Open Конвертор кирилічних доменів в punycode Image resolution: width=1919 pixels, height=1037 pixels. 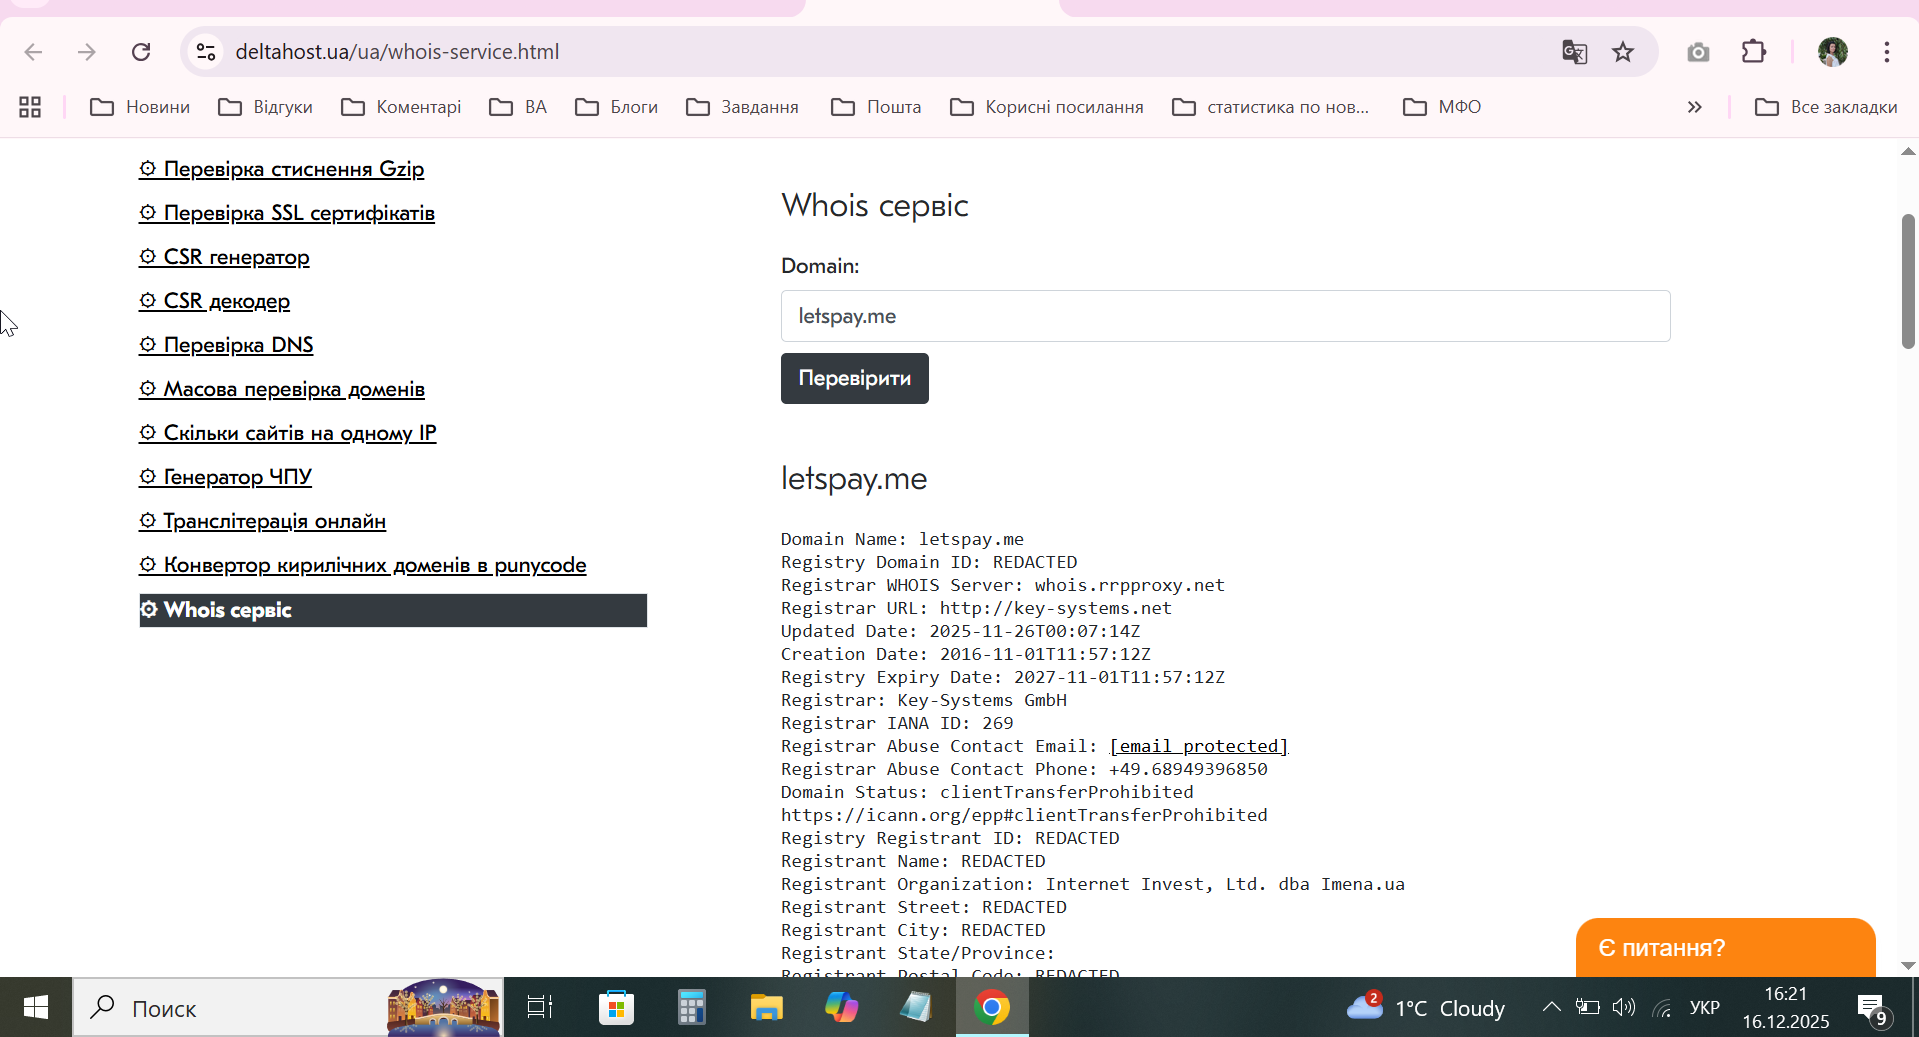pos(363,565)
